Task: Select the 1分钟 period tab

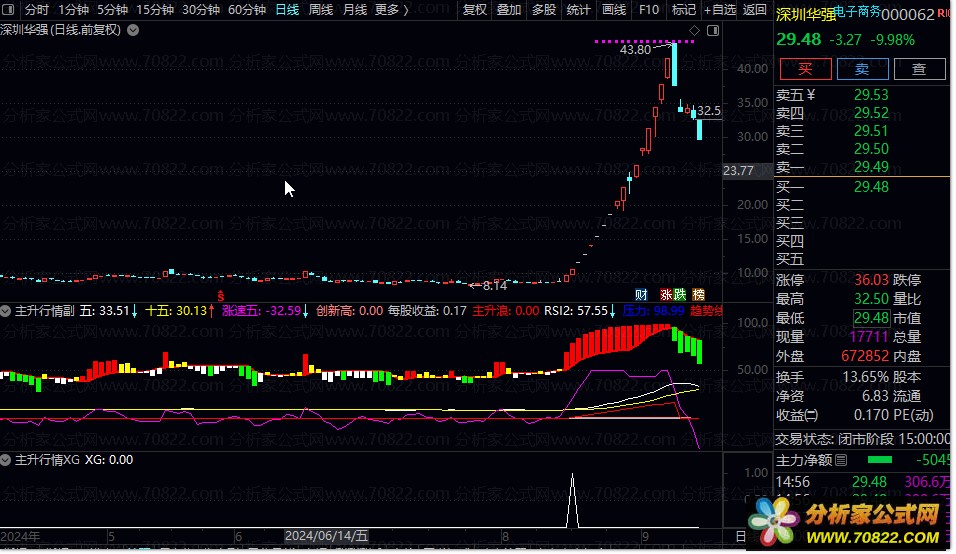Action: tap(73, 10)
